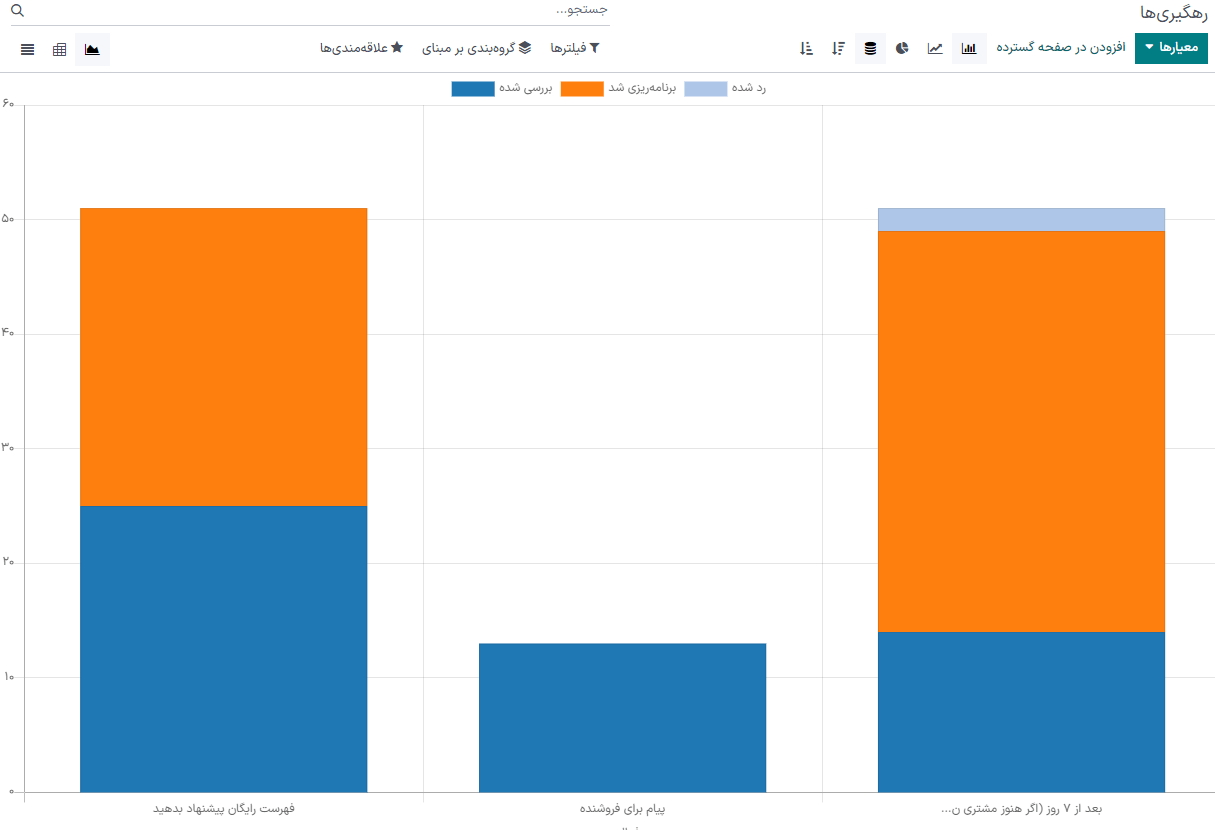This screenshot has width=1215, height=830.
Task: Switch to line chart mode
Action: tap(935, 48)
